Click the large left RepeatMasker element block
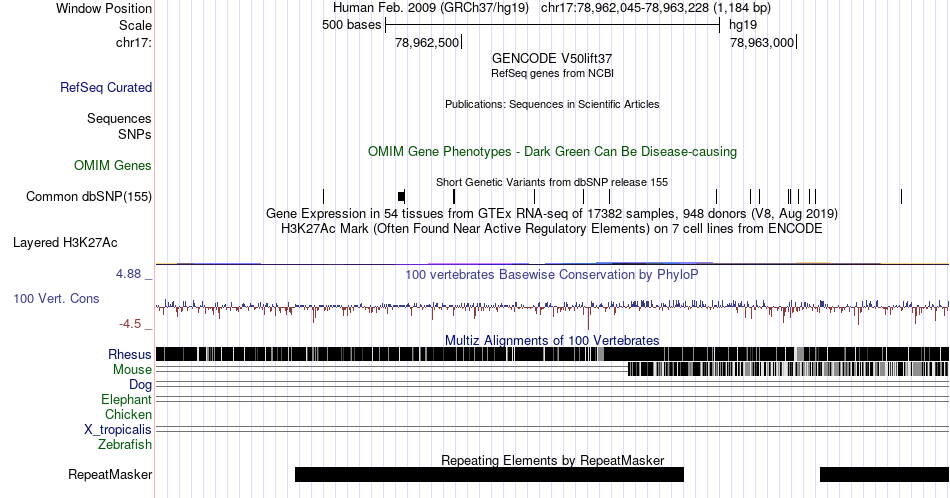The height and width of the screenshot is (498, 950). click(490, 474)
